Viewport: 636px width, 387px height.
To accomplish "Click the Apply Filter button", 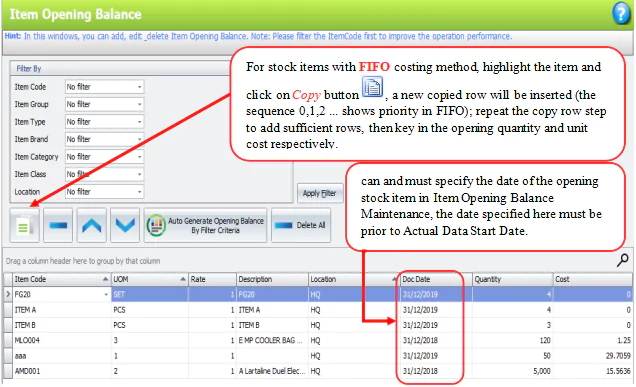I will coord(320,194).
